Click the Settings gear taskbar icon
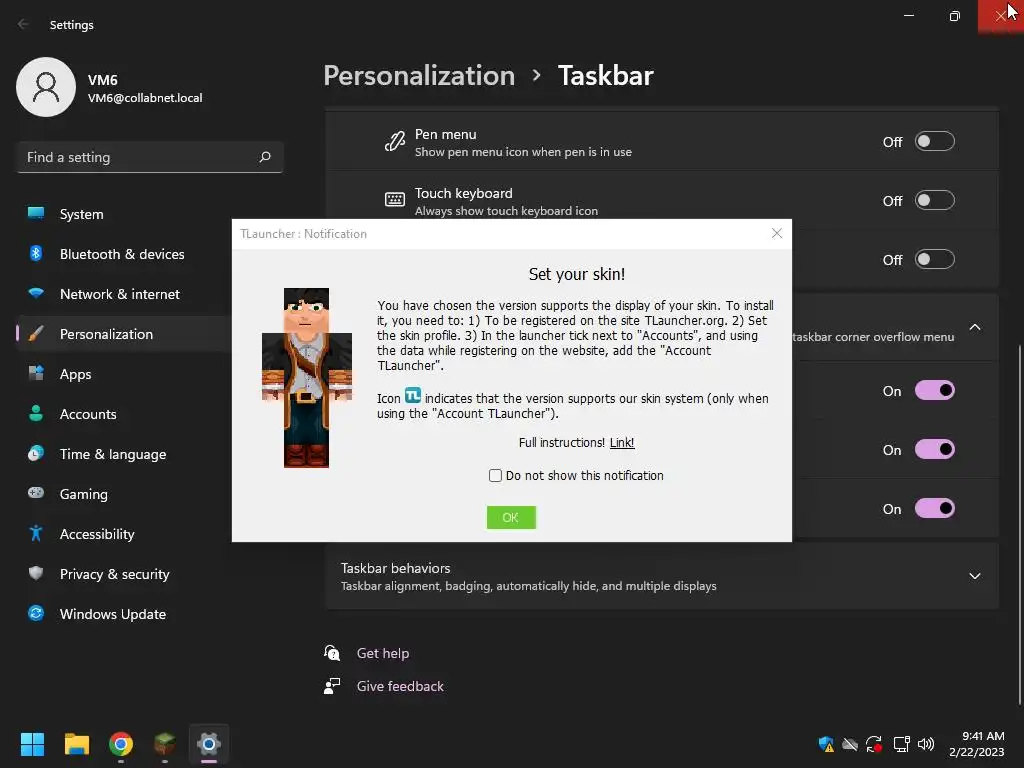 pyautogui.click(x=209, y=744)
